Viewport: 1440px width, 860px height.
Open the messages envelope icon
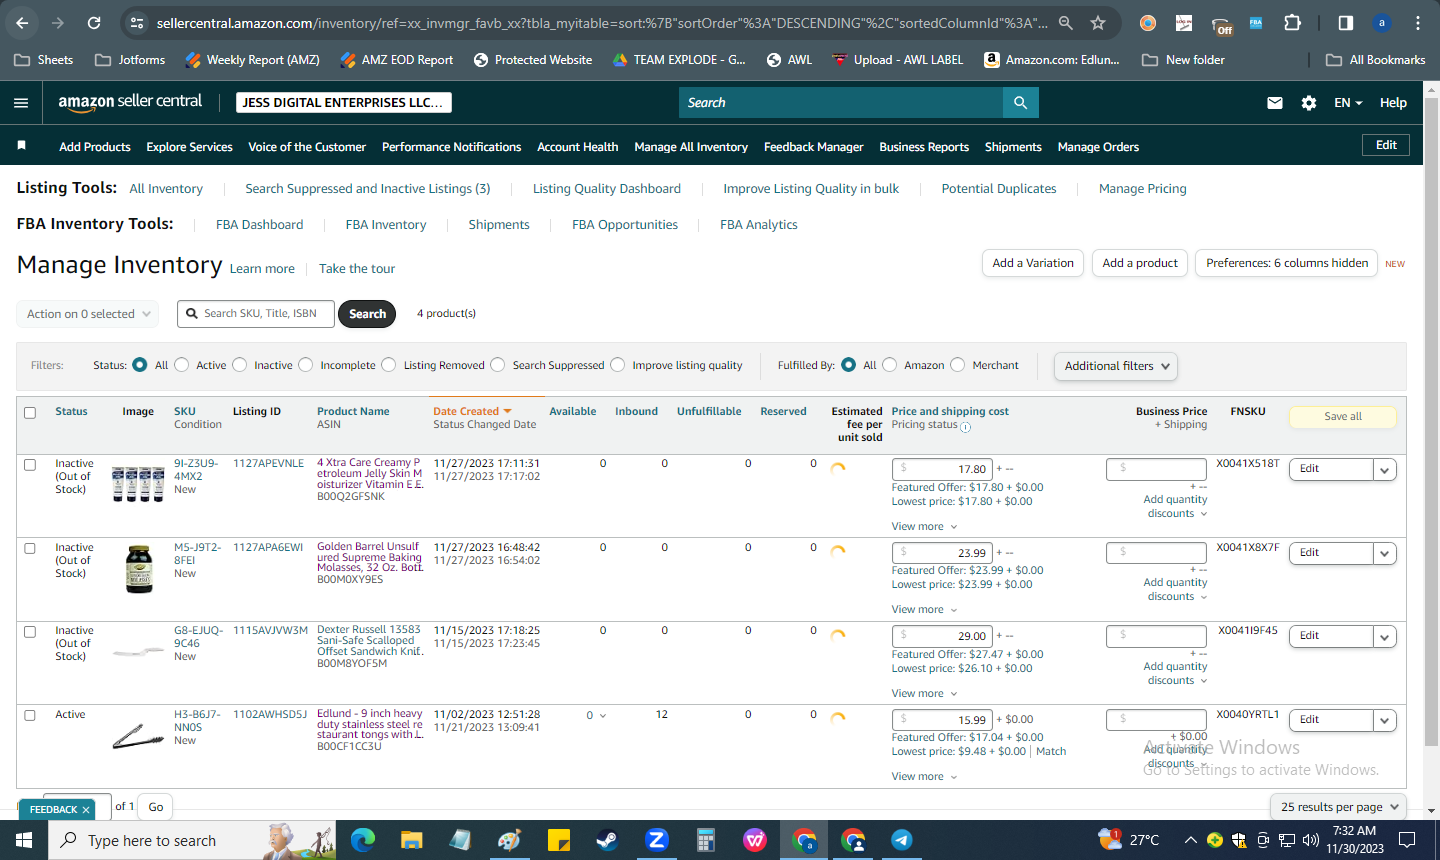pyautogui.click(x=1275, y=103)
